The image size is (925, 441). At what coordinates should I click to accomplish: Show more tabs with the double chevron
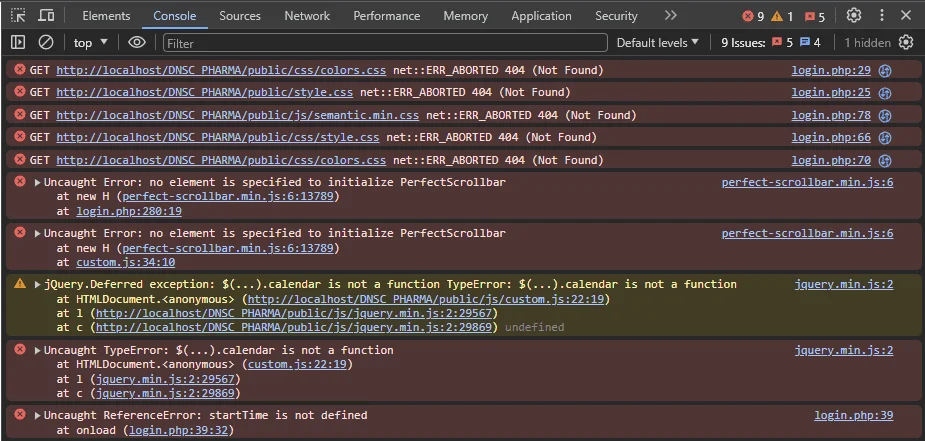[x=670, y=15]
